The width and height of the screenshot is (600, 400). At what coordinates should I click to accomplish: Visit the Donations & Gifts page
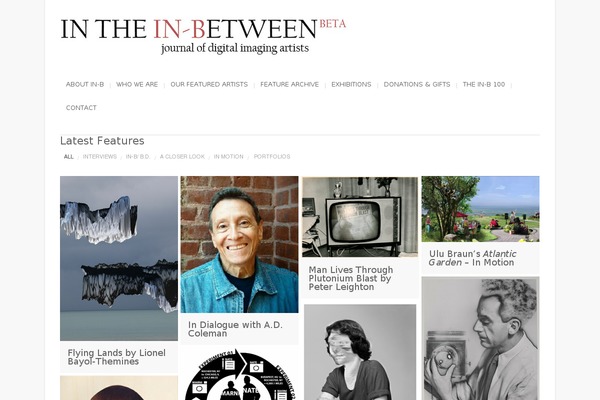coord(417,84)
